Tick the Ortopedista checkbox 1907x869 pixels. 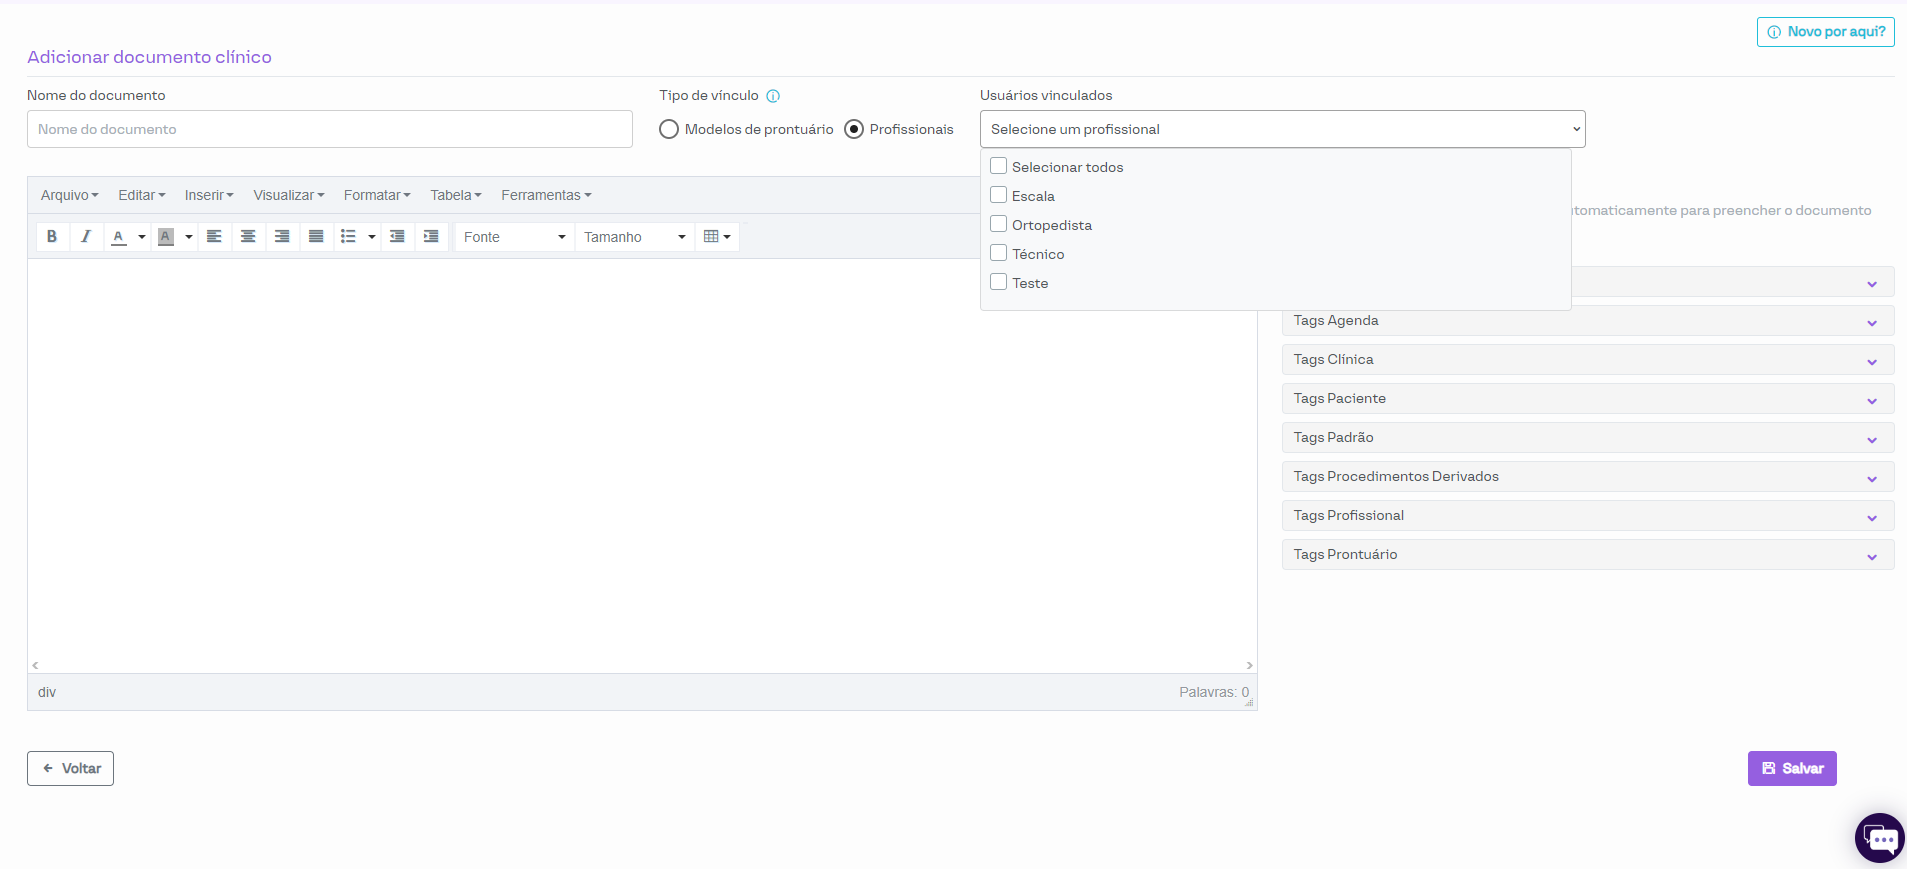(x=998, y=224)
